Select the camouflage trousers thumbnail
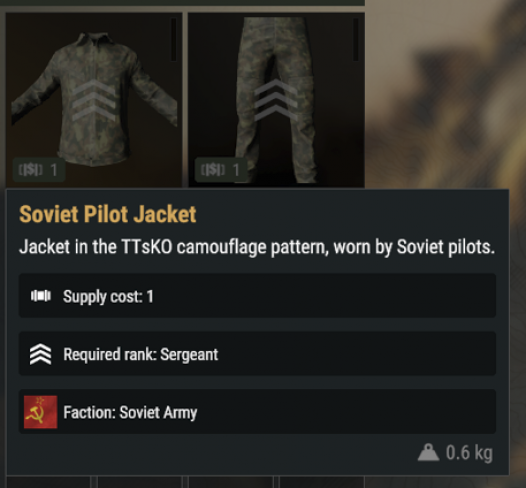The width and height of the screenshot is (526, 488). (x=276, y=100)
